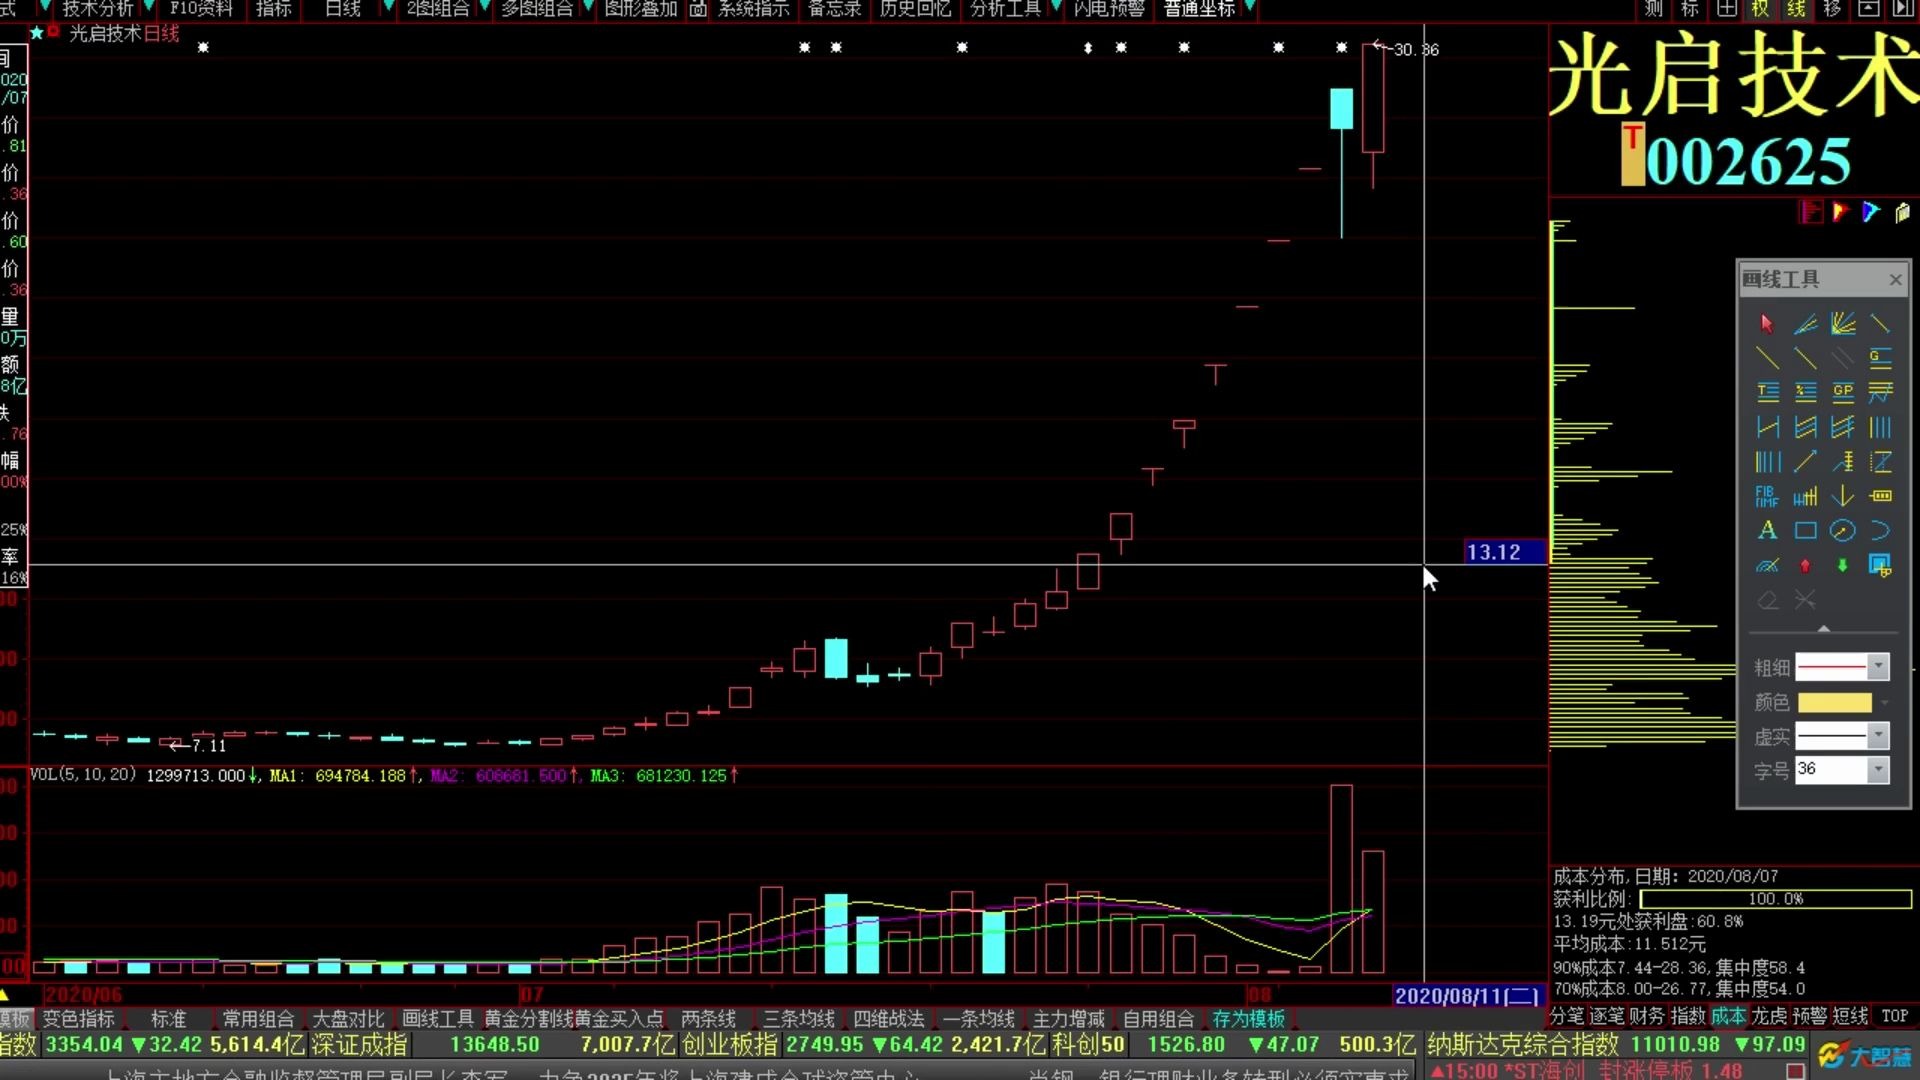Image resolution: width=1920 pixels, height=1080 pixels.
Task: Switch to the 大盘对比 tab
Action: [348, 1018]
